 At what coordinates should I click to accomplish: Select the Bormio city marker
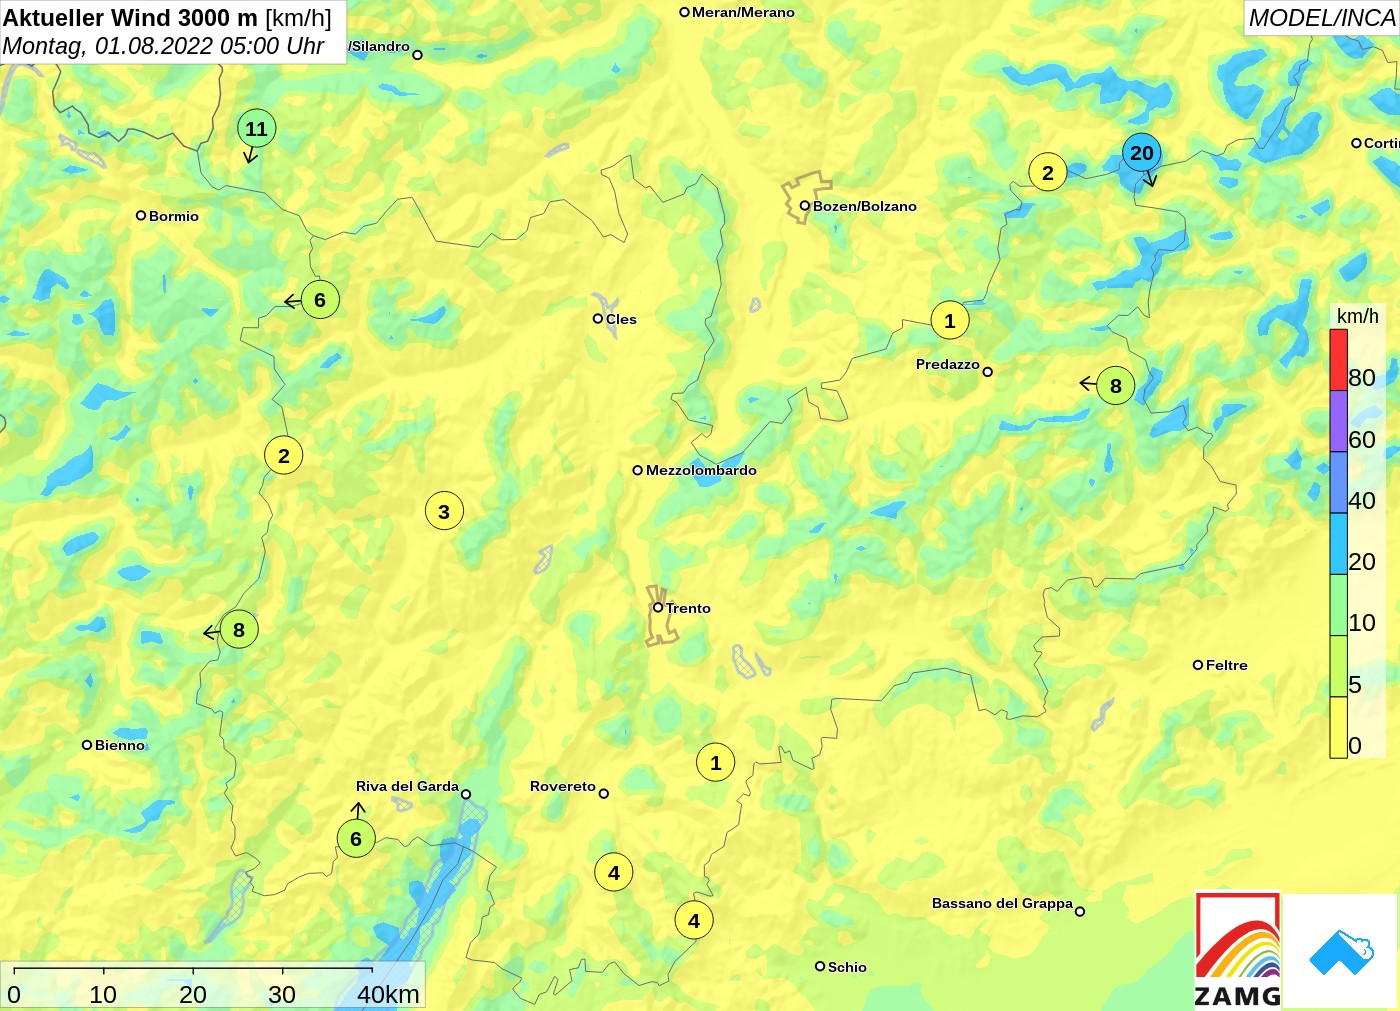(141, 215)
